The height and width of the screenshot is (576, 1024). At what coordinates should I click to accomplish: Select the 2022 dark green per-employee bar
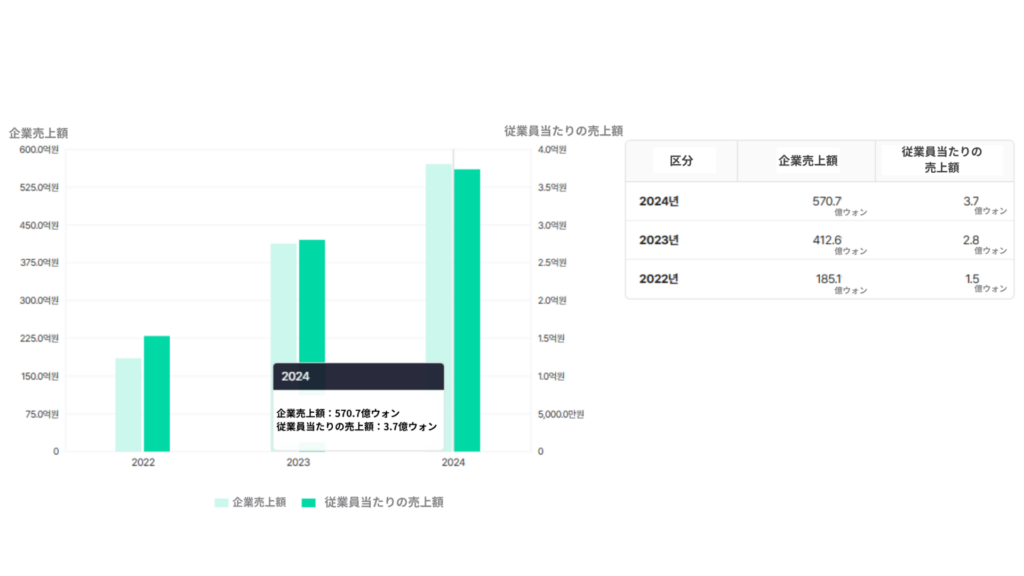(x=157, y=393)
